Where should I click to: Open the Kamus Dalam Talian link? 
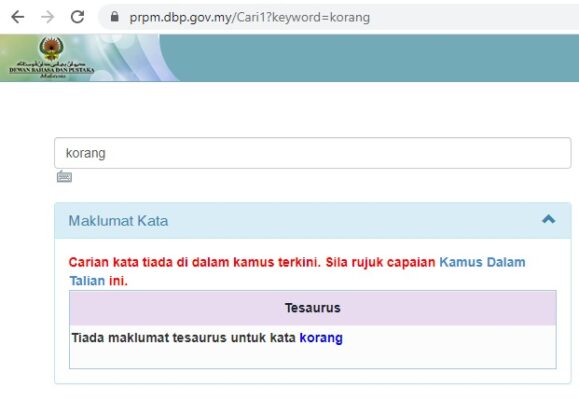pyautogui.click(x=482, y=262)
